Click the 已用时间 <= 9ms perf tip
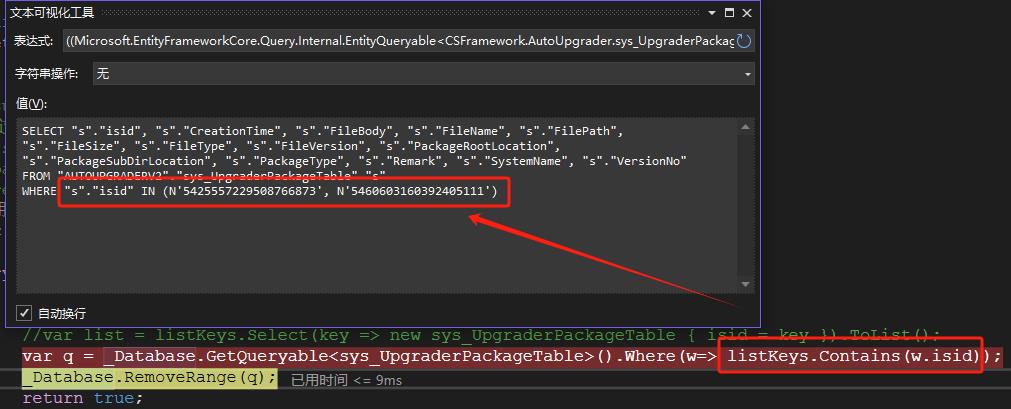 [x=346, y=380]
